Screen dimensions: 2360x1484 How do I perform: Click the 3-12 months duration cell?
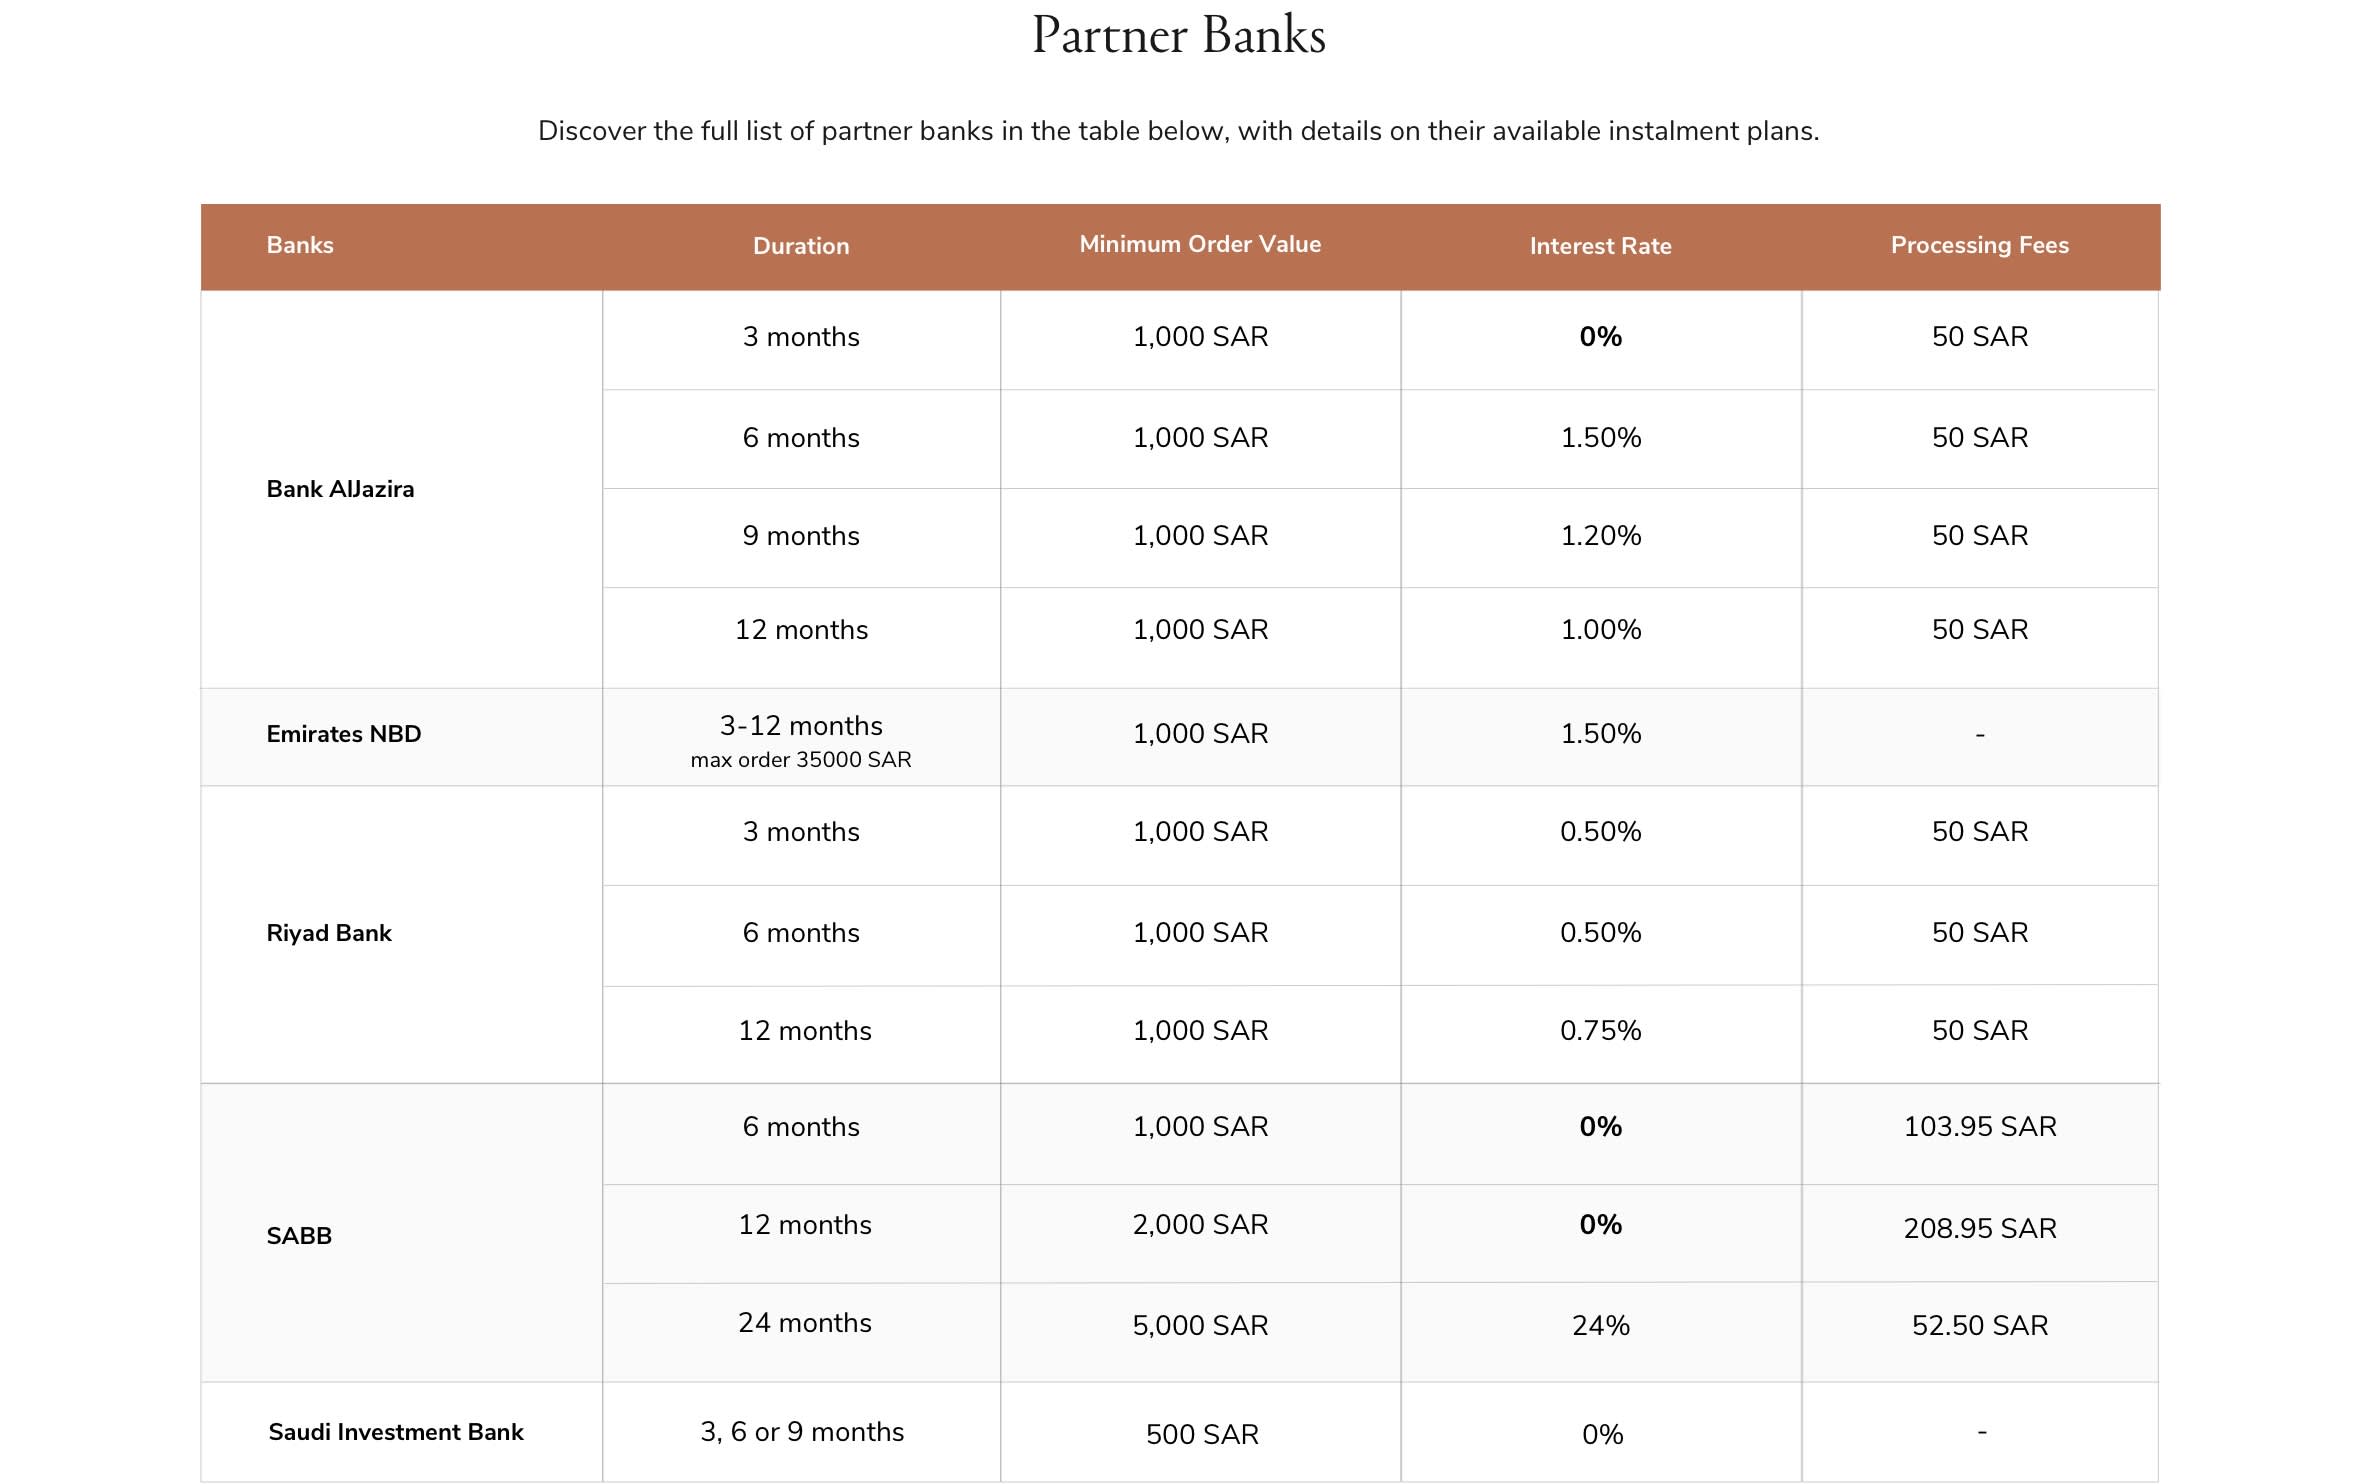(x=801, y=726)
